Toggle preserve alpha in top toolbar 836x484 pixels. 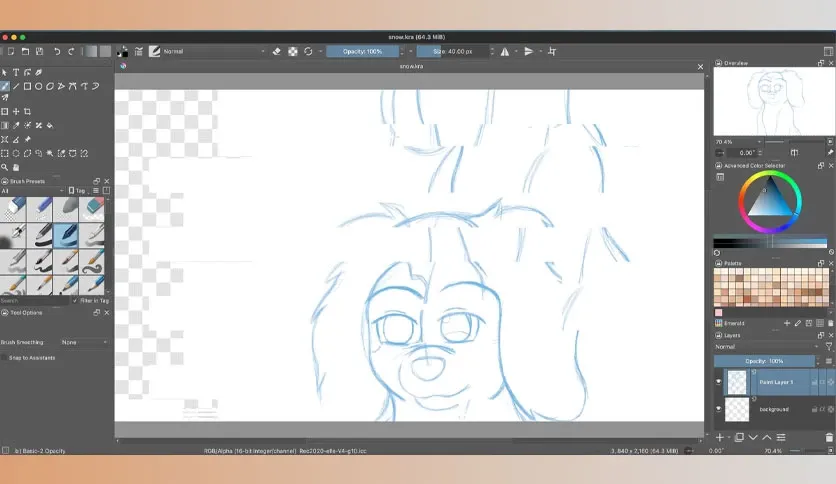click(x=293, y=51)
